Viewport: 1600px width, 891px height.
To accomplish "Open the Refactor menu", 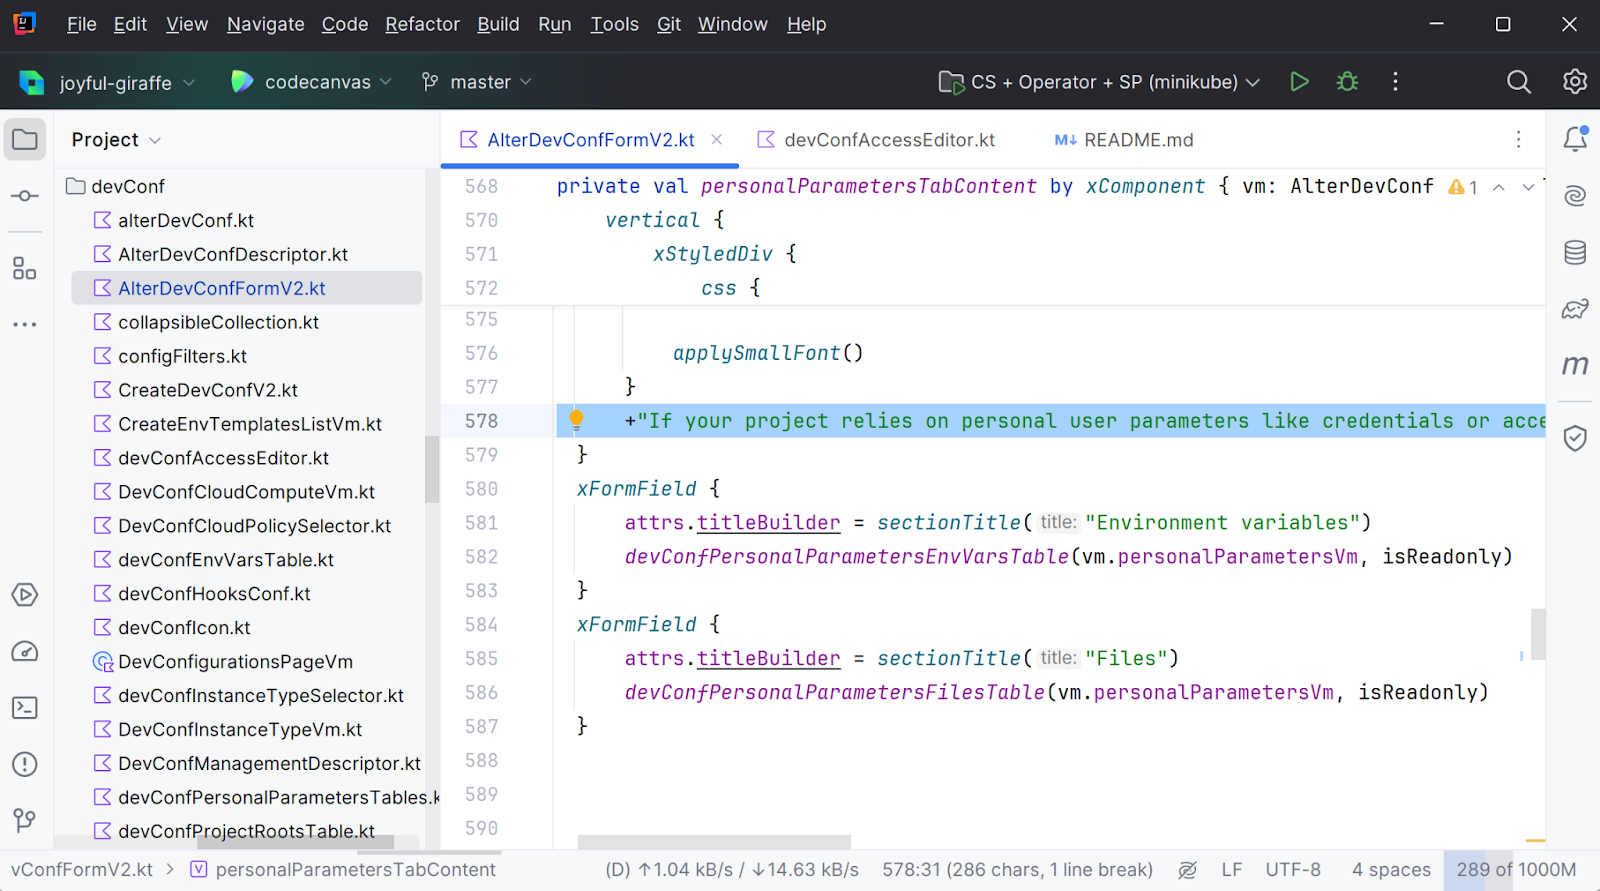I will (x=422, y=24).
